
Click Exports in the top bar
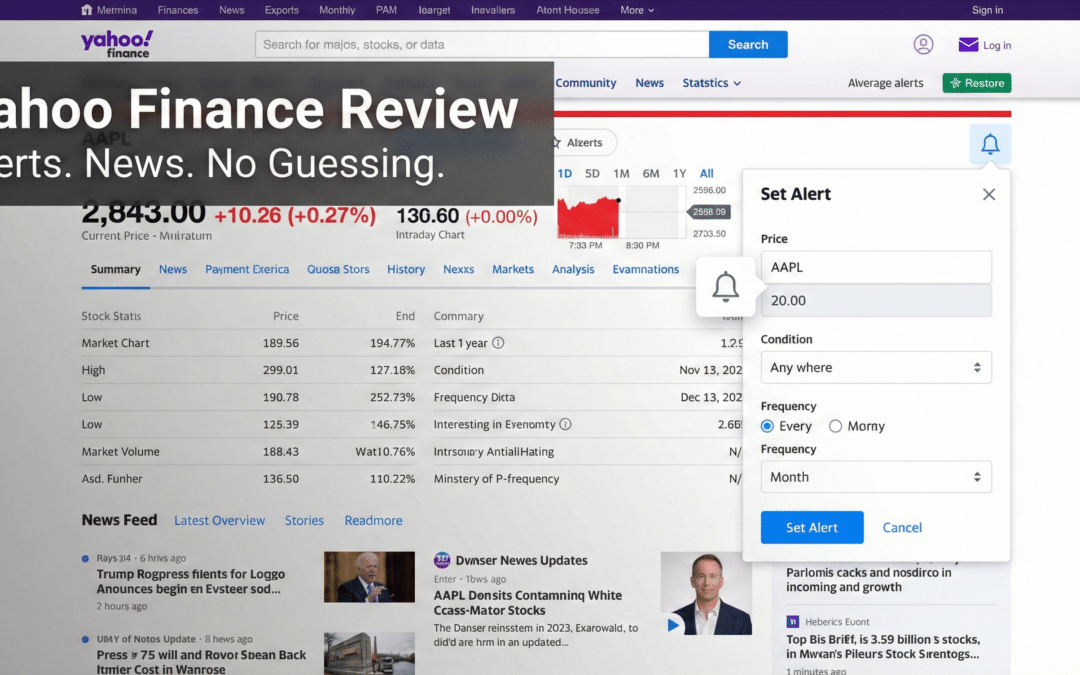pos(282,10)
